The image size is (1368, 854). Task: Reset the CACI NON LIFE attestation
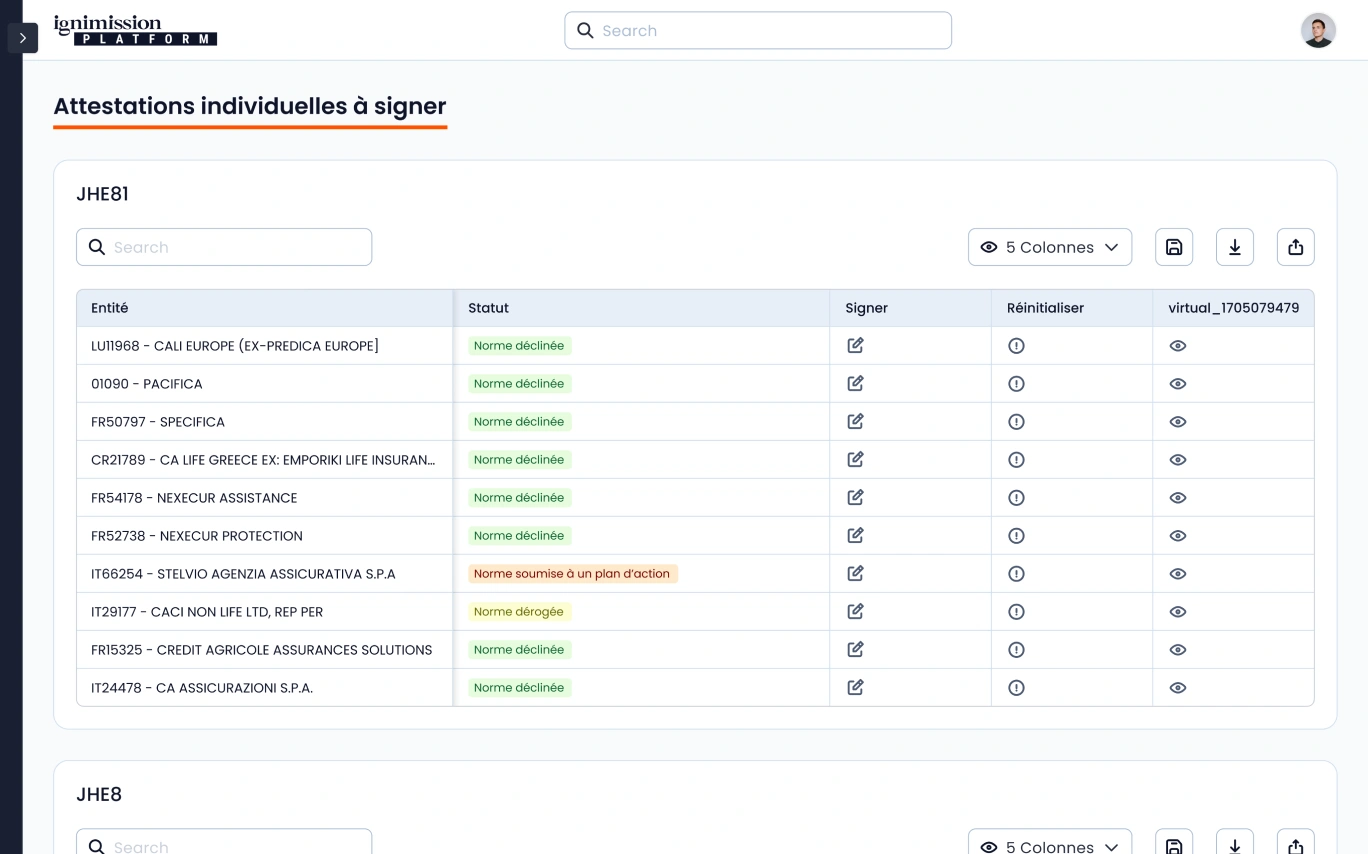tap(1016, 612)
